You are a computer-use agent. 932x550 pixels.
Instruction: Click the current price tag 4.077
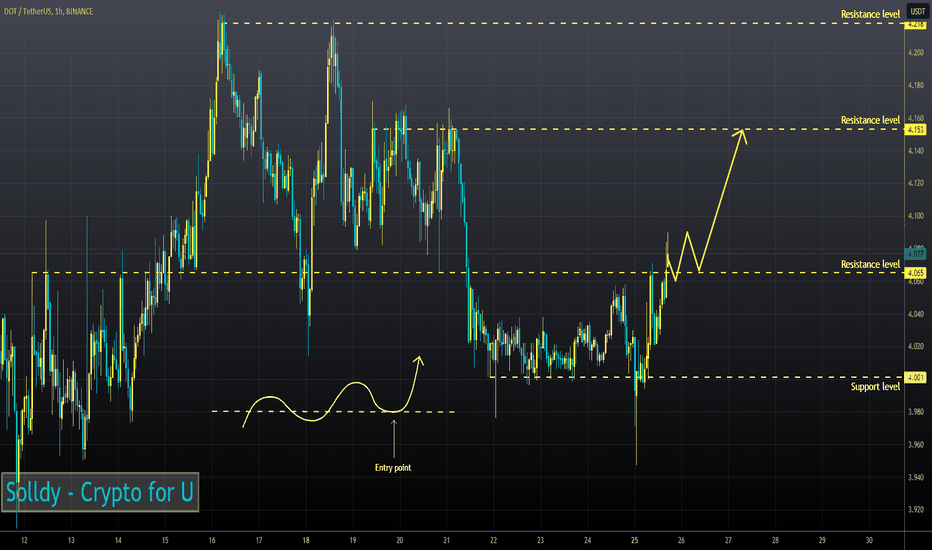pyautogui.click(x=915, y=254)
